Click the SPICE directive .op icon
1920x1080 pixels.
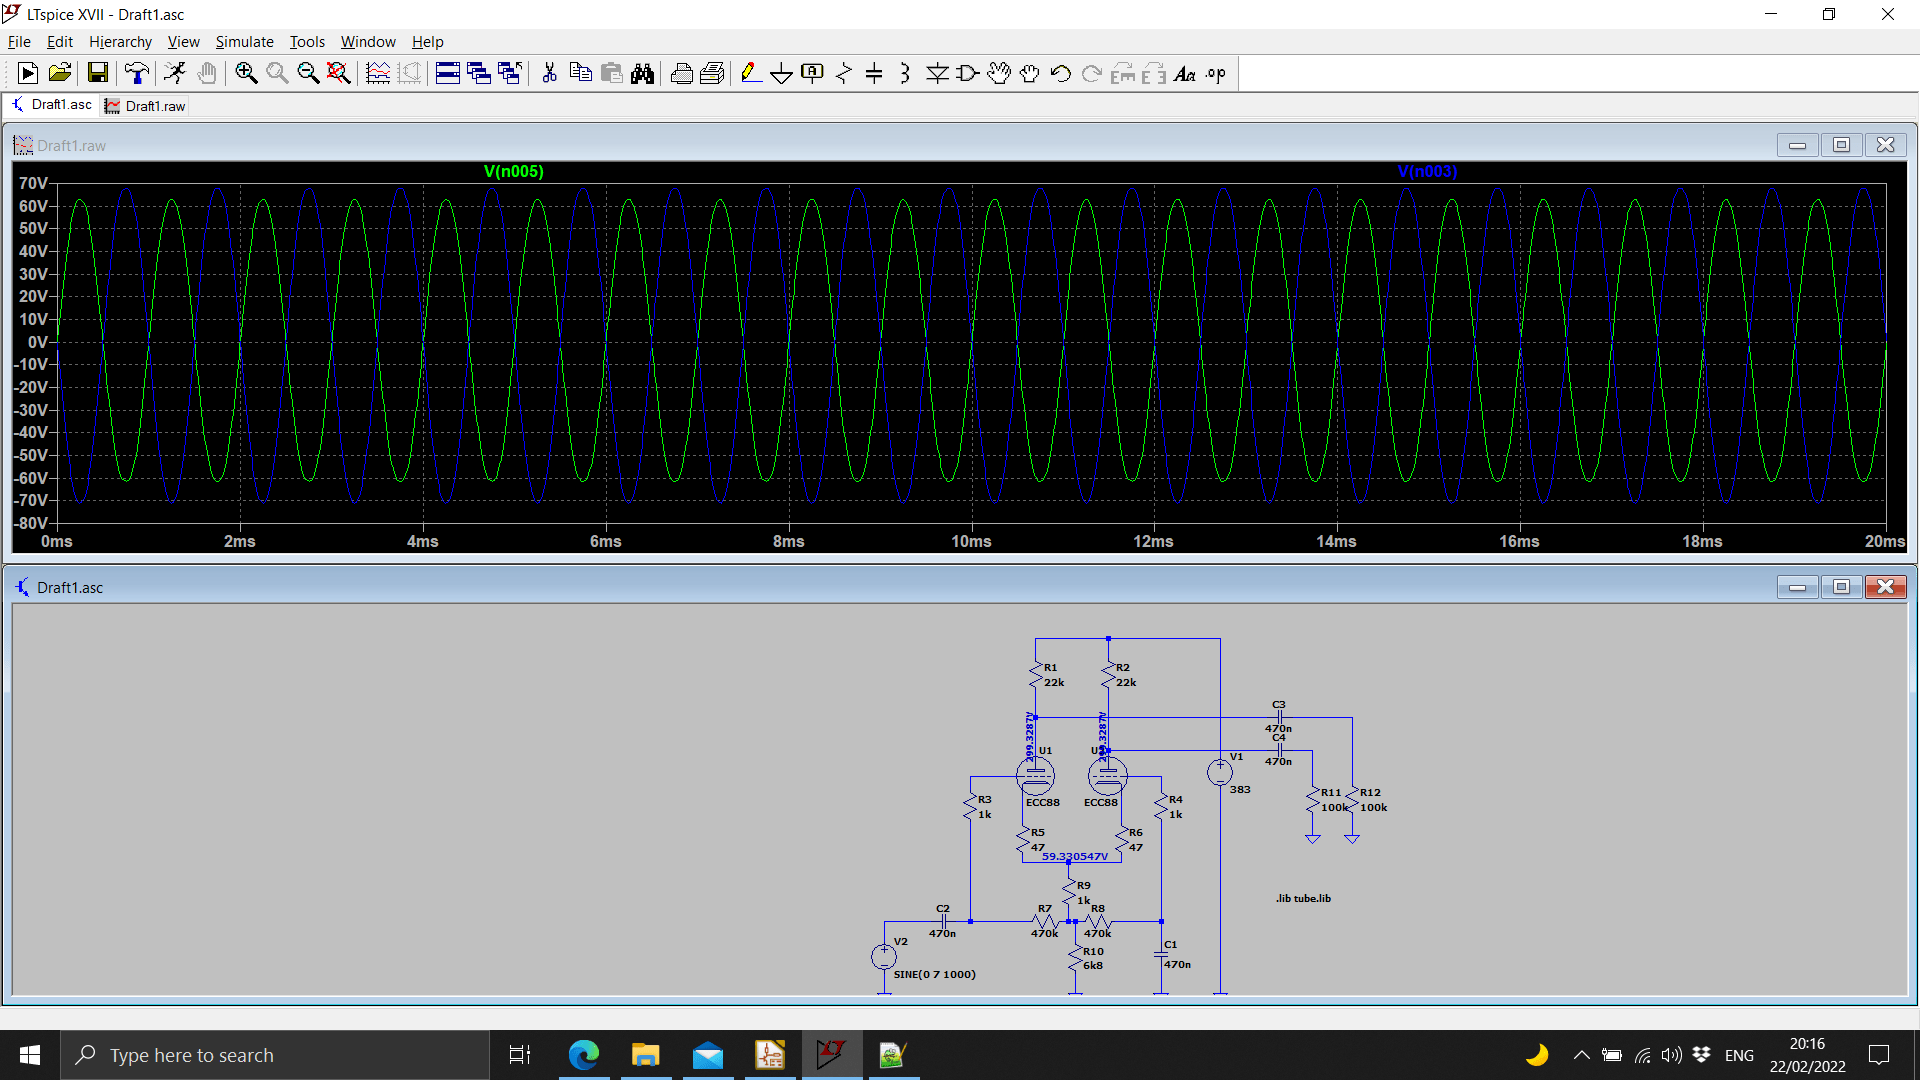pos(1216,73)
